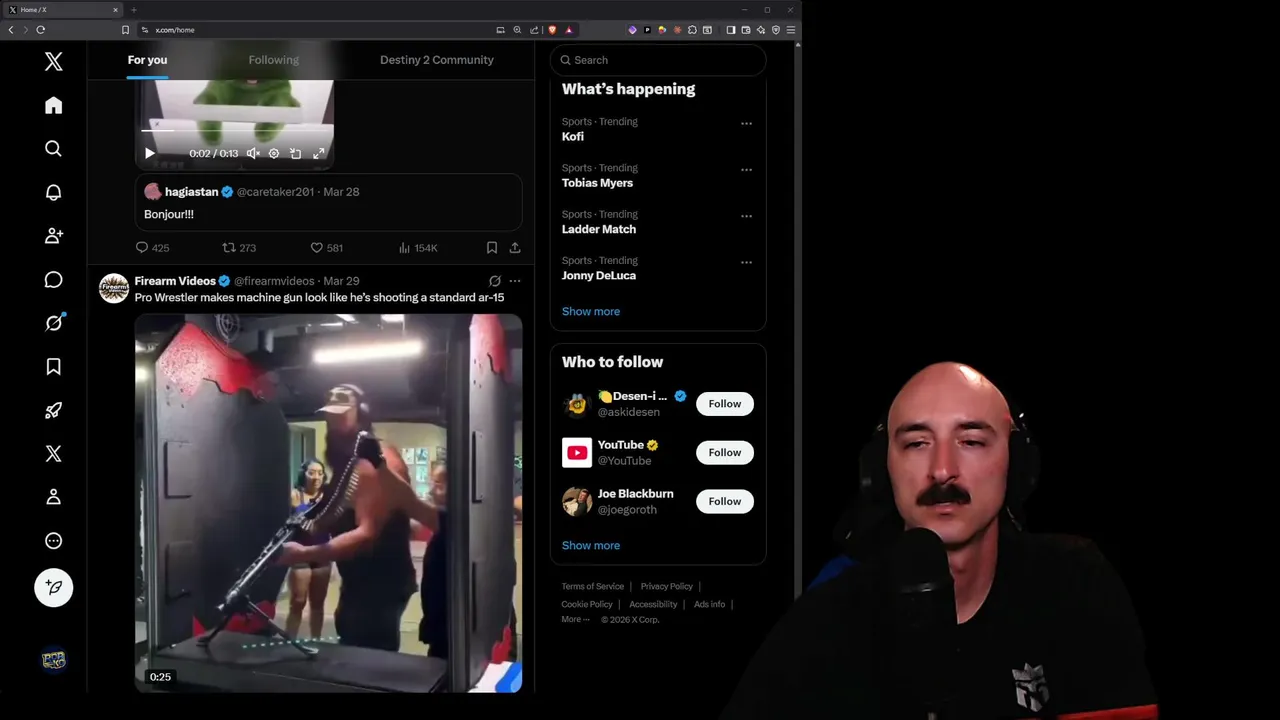Open the Follow people icon in sidebar
The height and width of the screenshot is (720, 1280).
[54, 236]
